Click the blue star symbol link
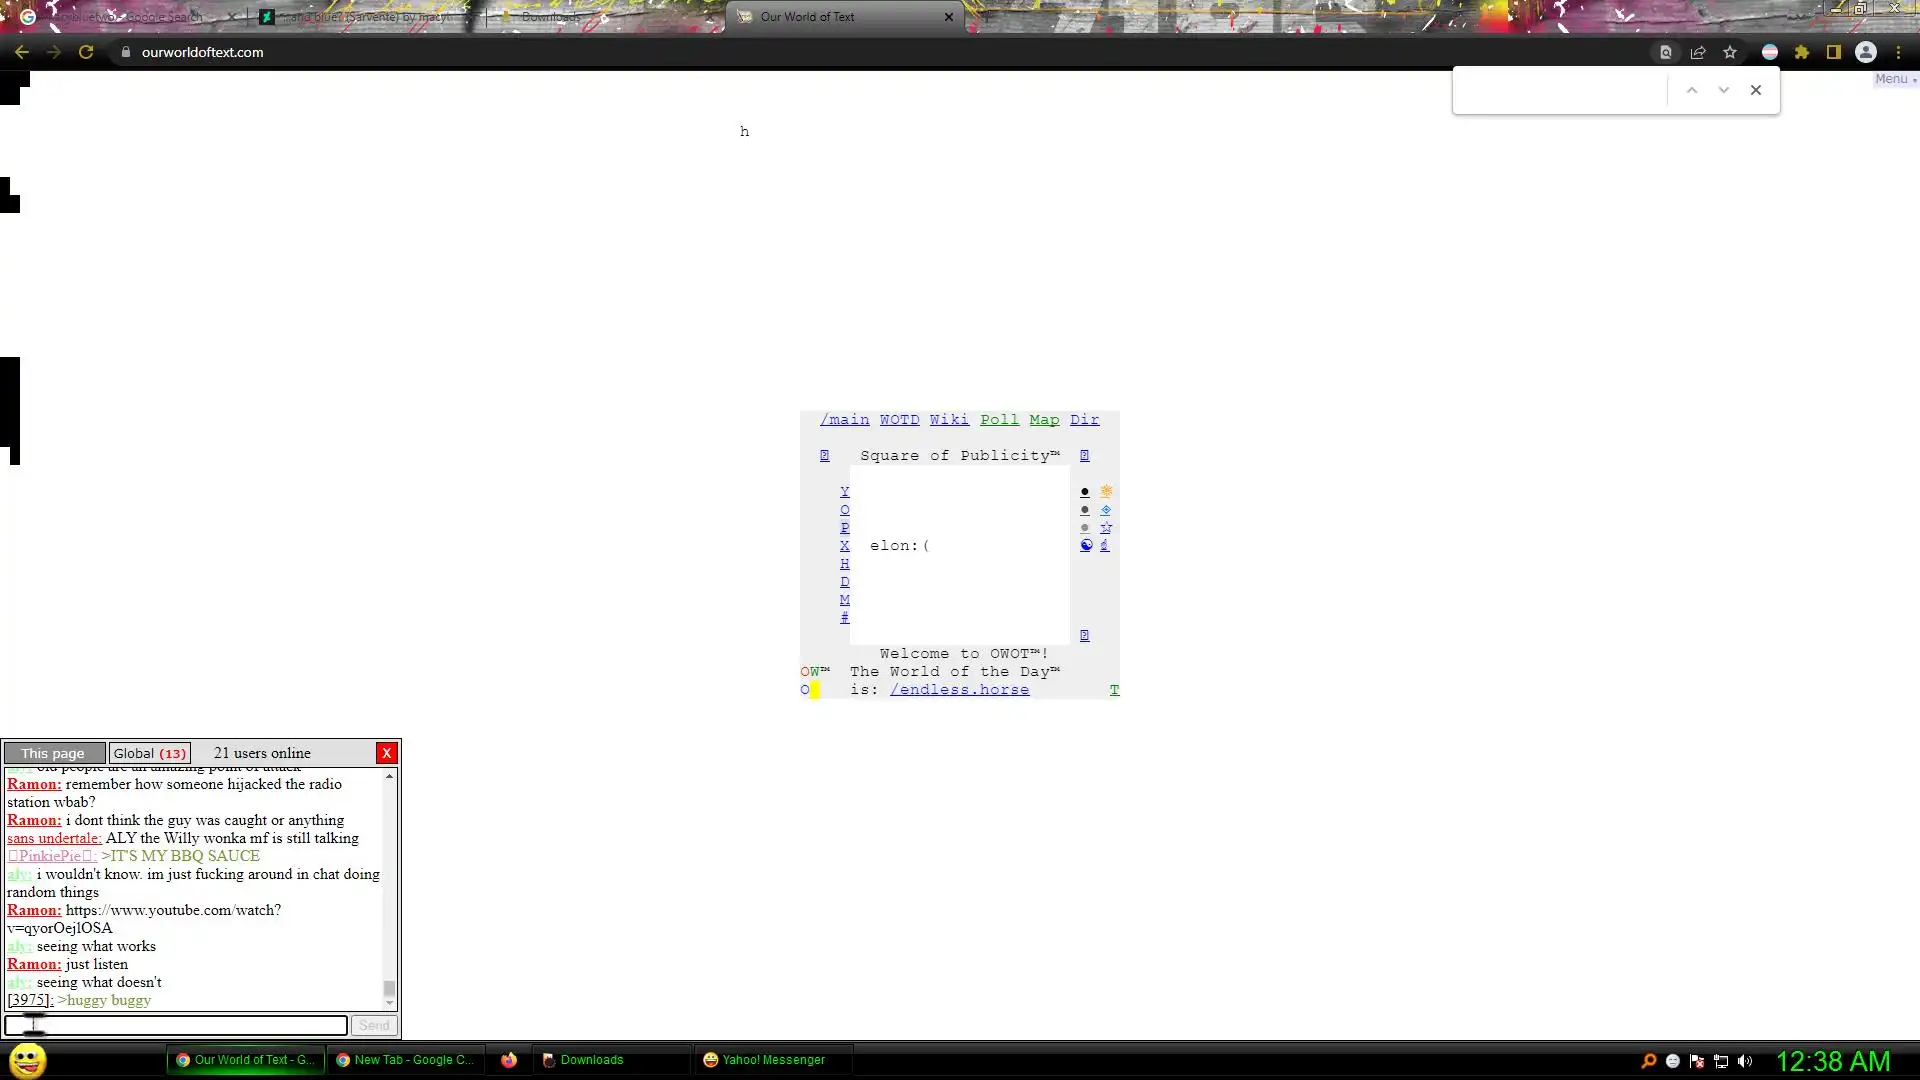This screenshot has height=1080, width=1920. click(1106, 528)
